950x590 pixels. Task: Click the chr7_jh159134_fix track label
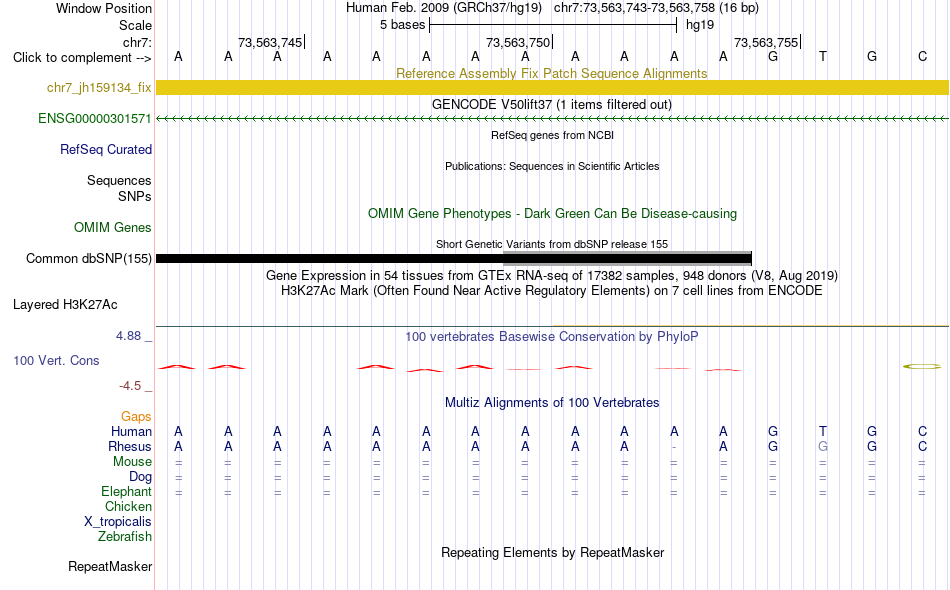click(99, 88)
